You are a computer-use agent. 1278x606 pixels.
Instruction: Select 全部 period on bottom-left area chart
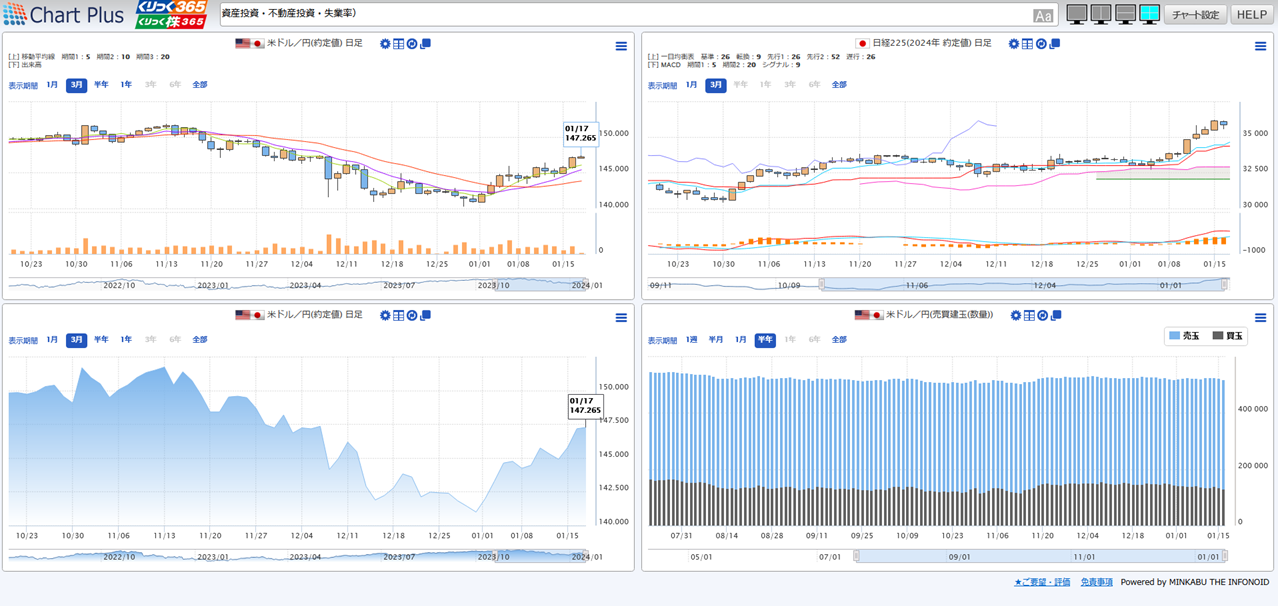pos(200,340)
